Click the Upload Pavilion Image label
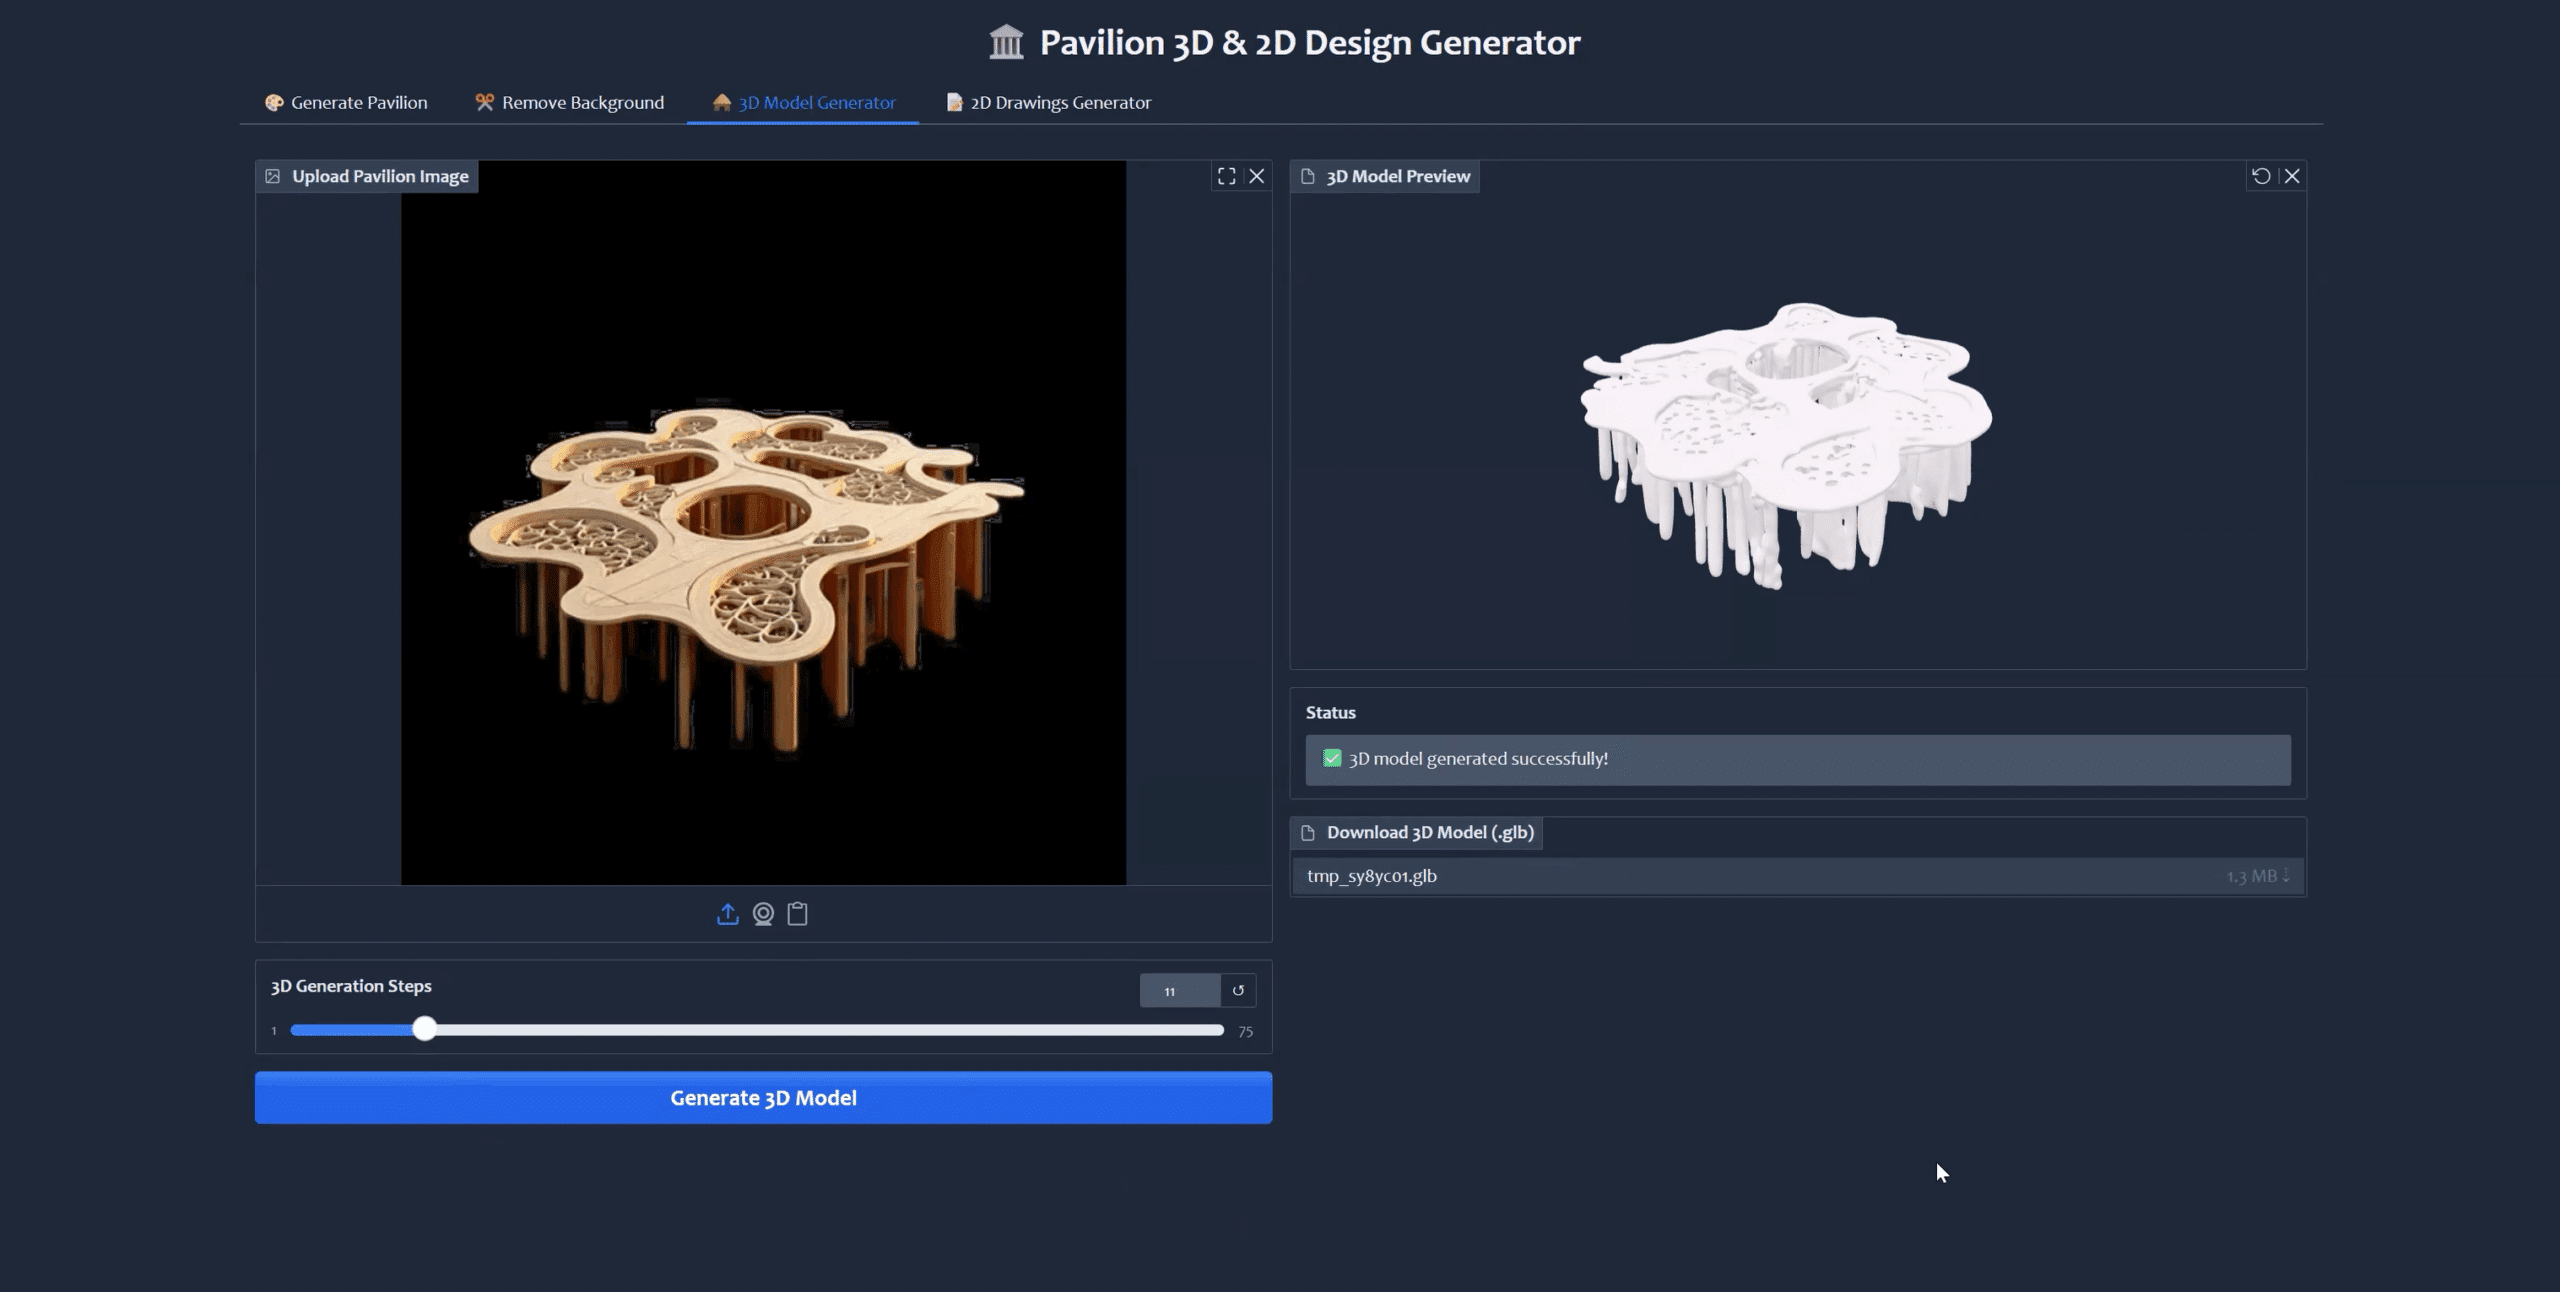 367,176
